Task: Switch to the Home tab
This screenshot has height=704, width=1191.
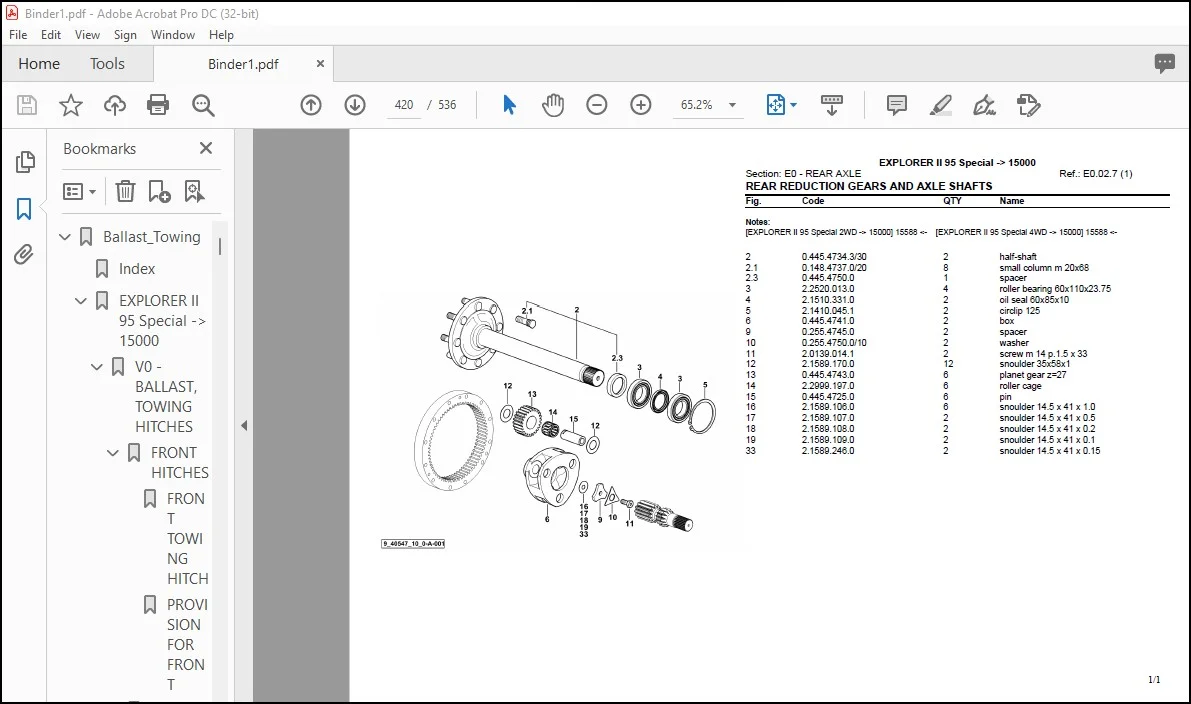Action: click(x=39, y=64)
